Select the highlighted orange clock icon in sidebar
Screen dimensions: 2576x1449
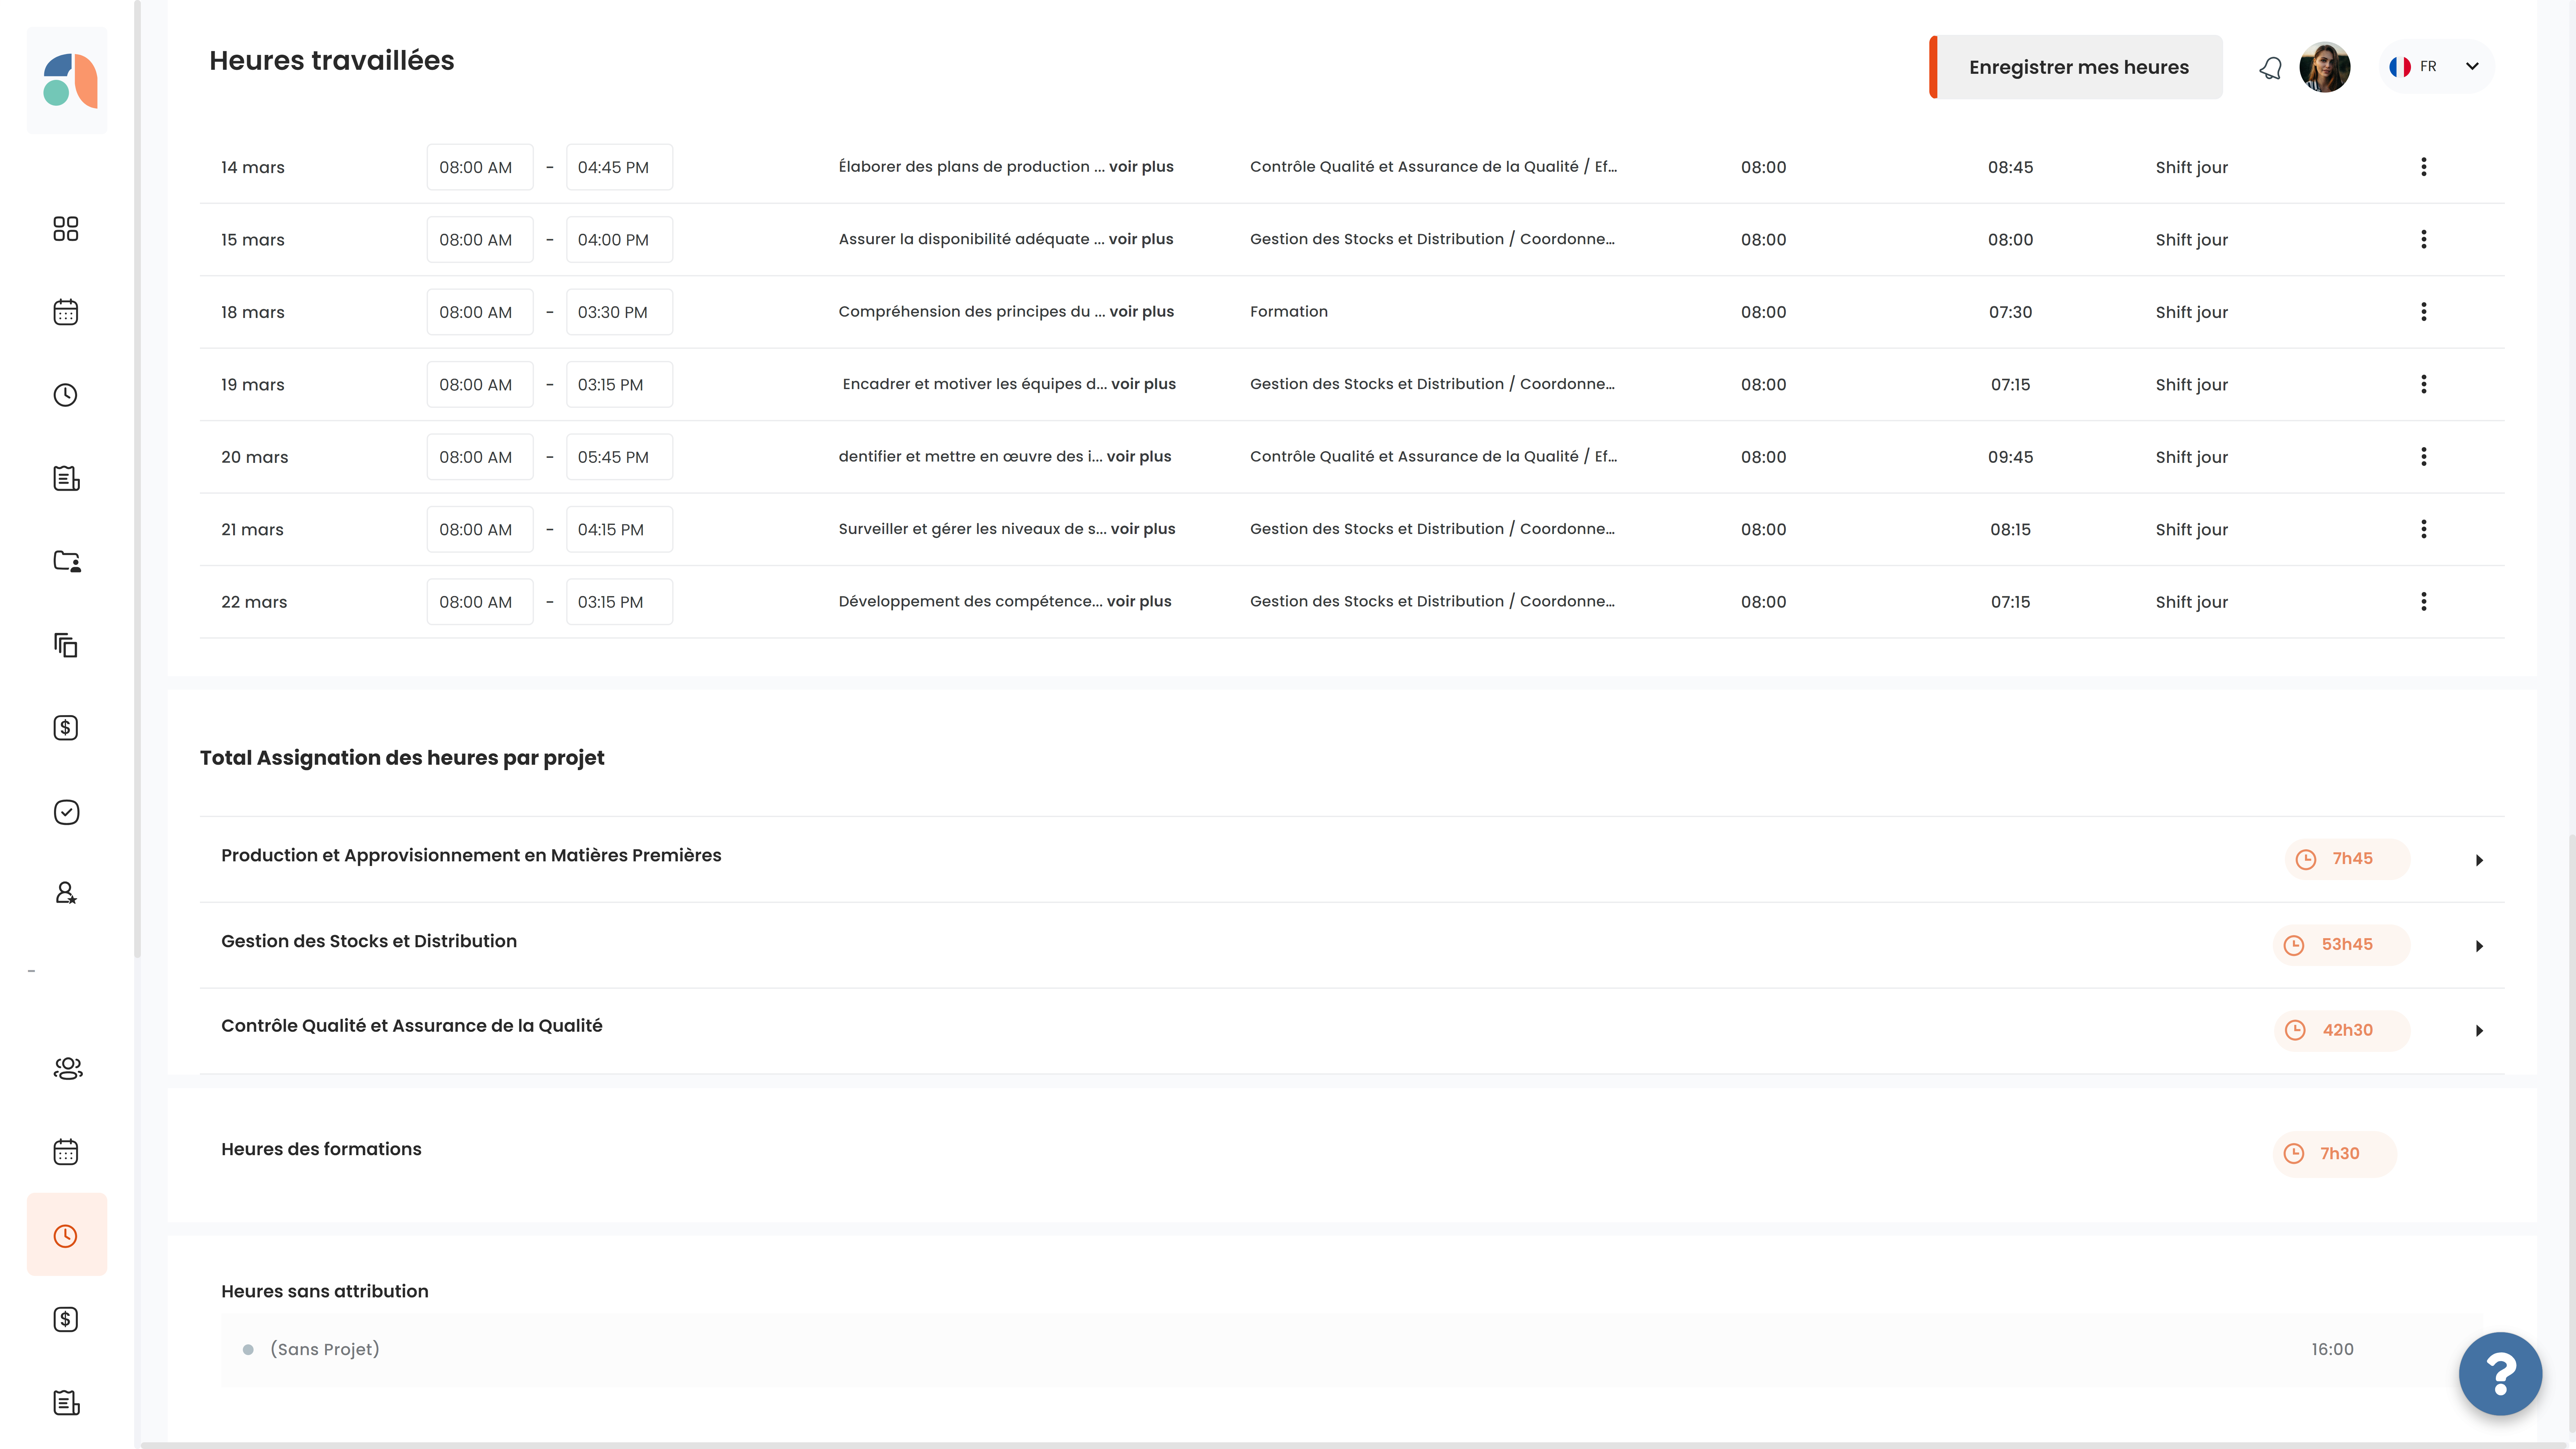pos(66,1235)
